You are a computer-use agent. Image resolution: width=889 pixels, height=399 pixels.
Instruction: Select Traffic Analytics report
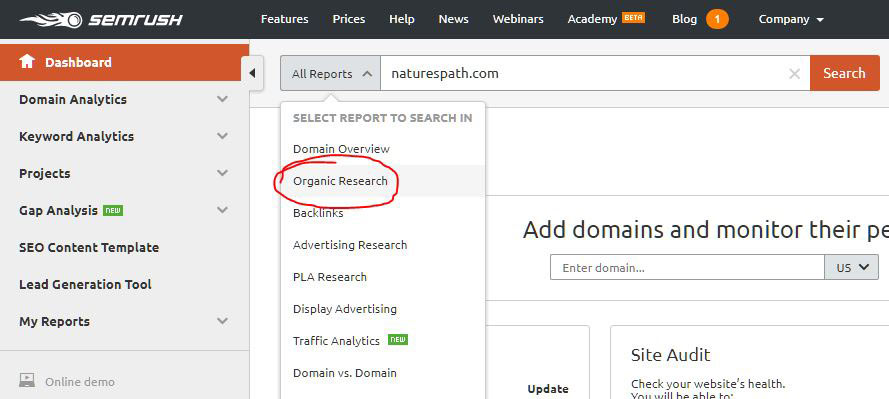click(x=336, y=341)
